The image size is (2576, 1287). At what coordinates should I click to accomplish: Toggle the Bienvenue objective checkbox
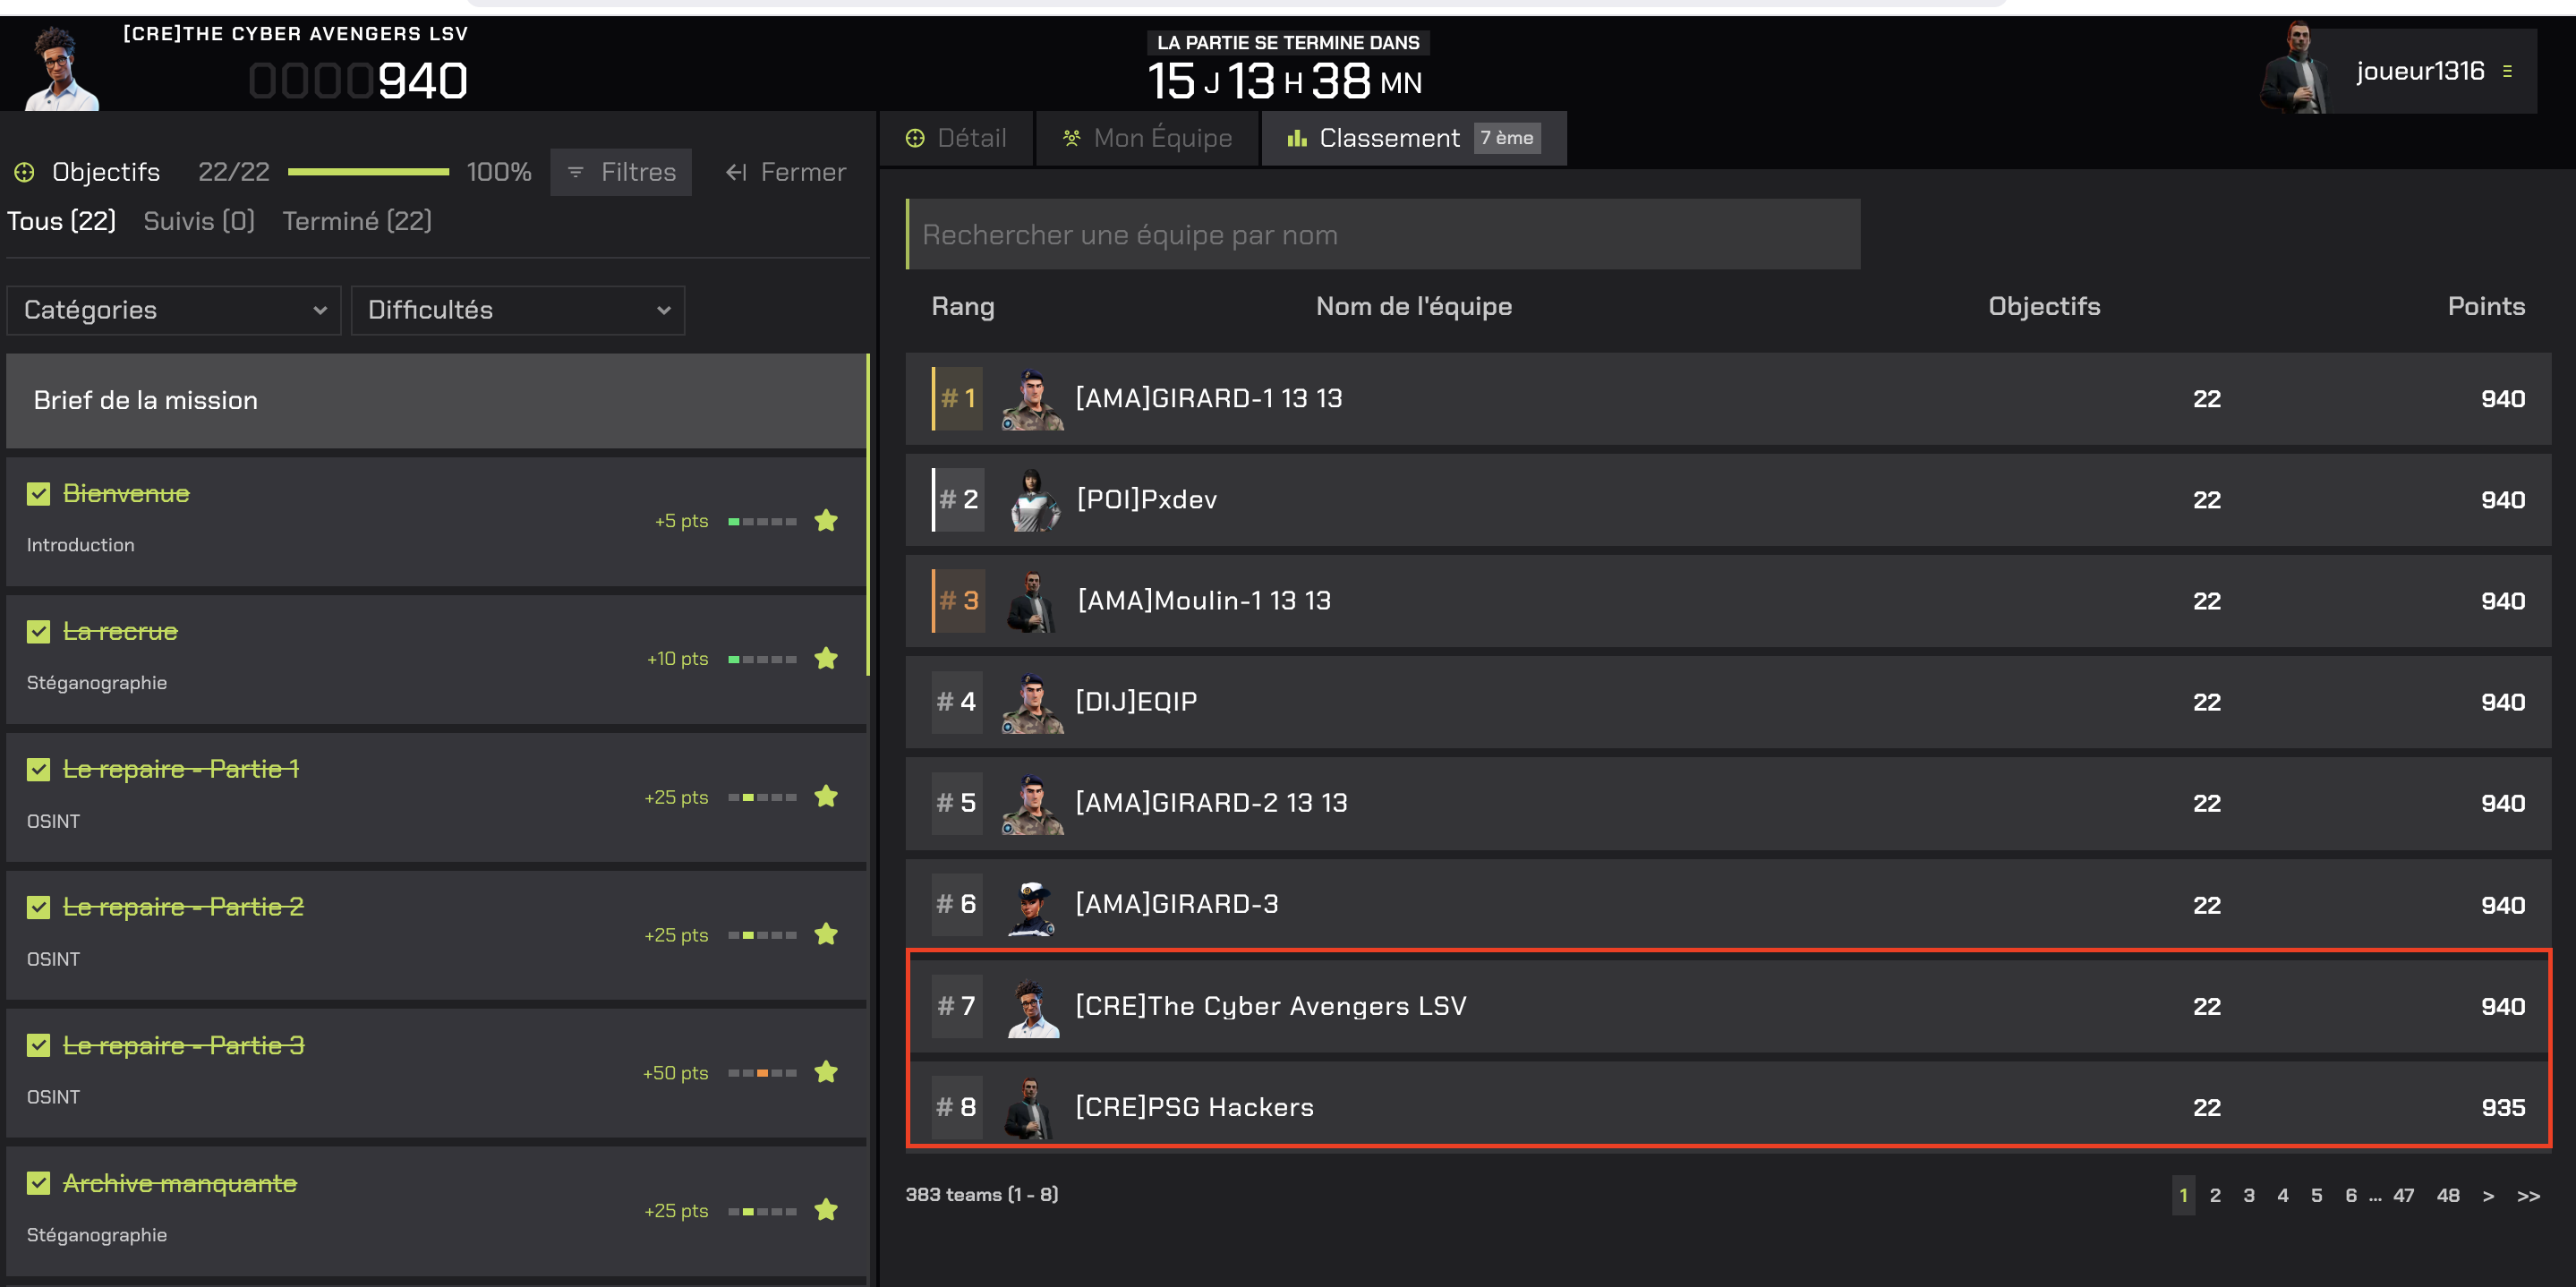pyautogui.click(x=38, y=494)
